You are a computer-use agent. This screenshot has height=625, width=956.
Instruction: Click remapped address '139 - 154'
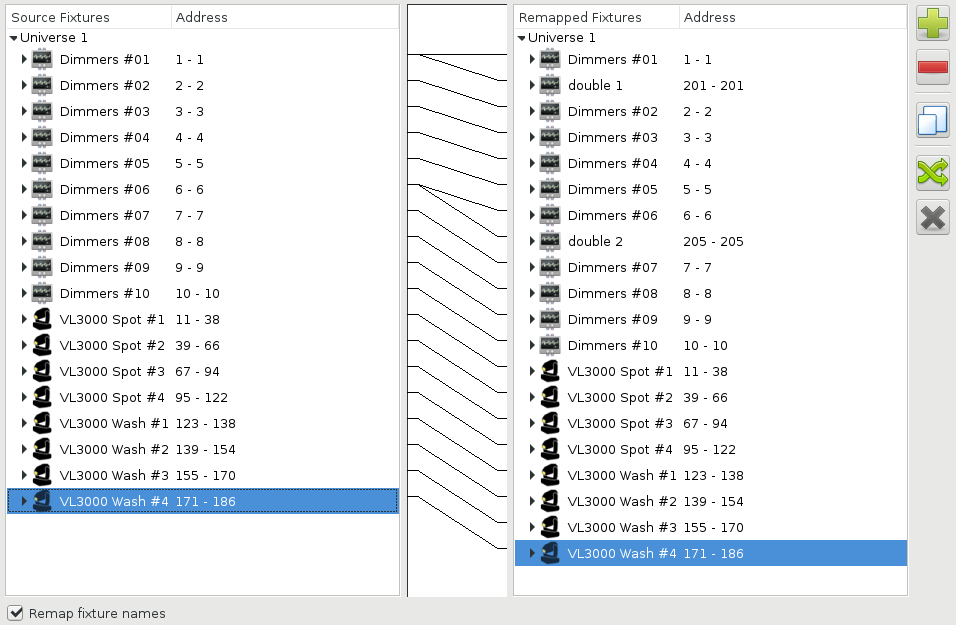(713, 501)
